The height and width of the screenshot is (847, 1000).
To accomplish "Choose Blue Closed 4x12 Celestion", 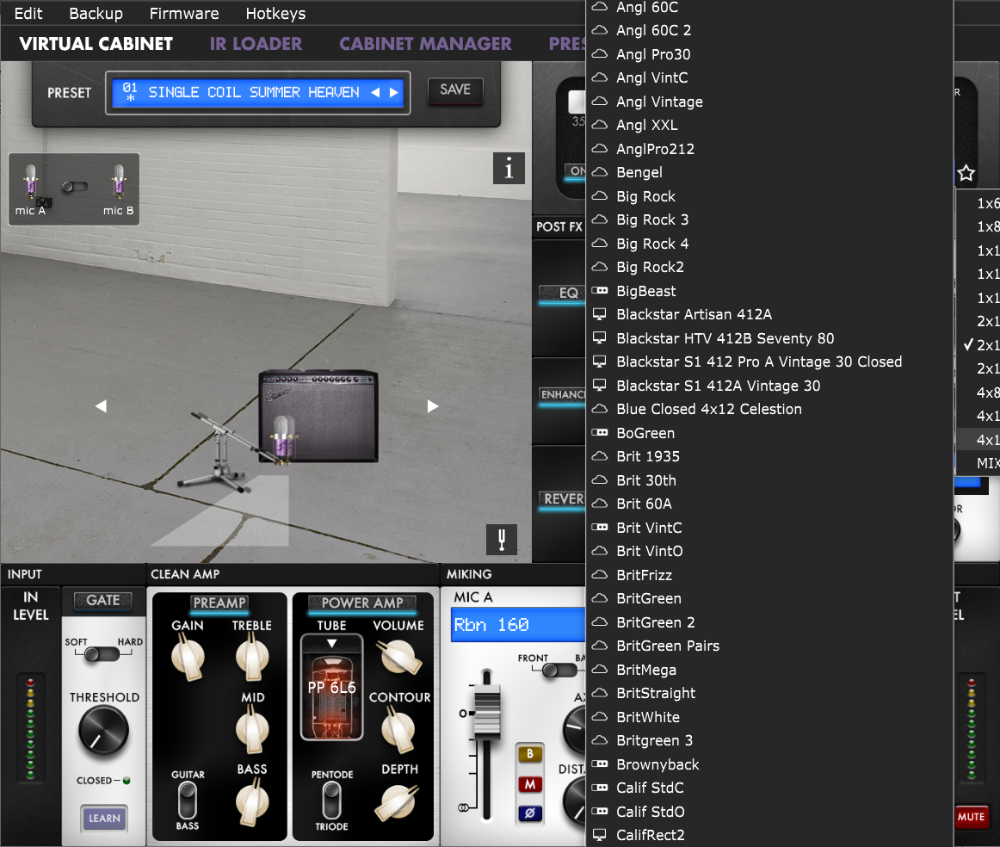I will (x=769, y=409).
